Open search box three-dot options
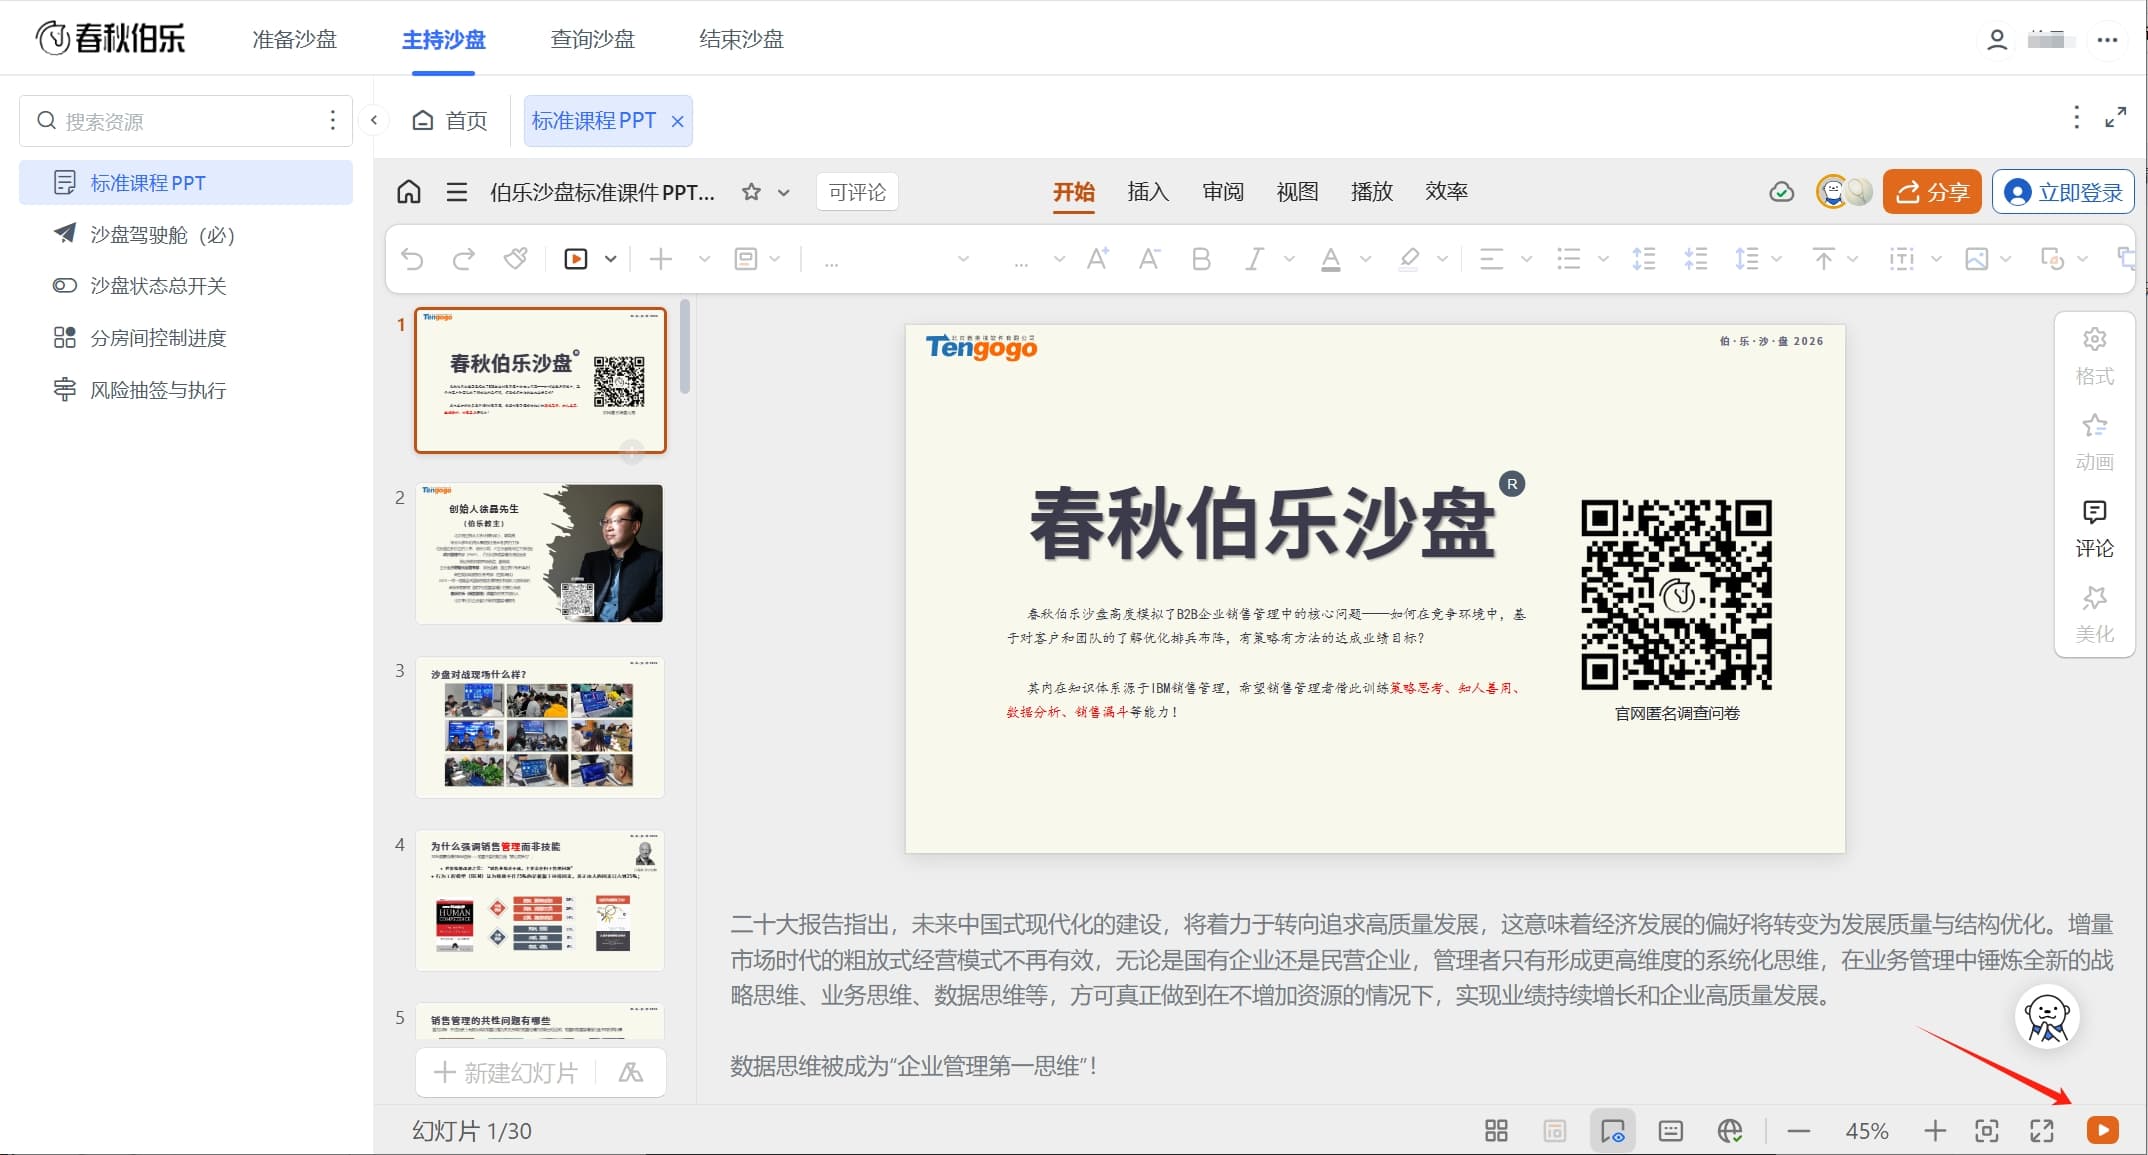This screenshot has width=2148, height=1155. click(x=333, y=121)
